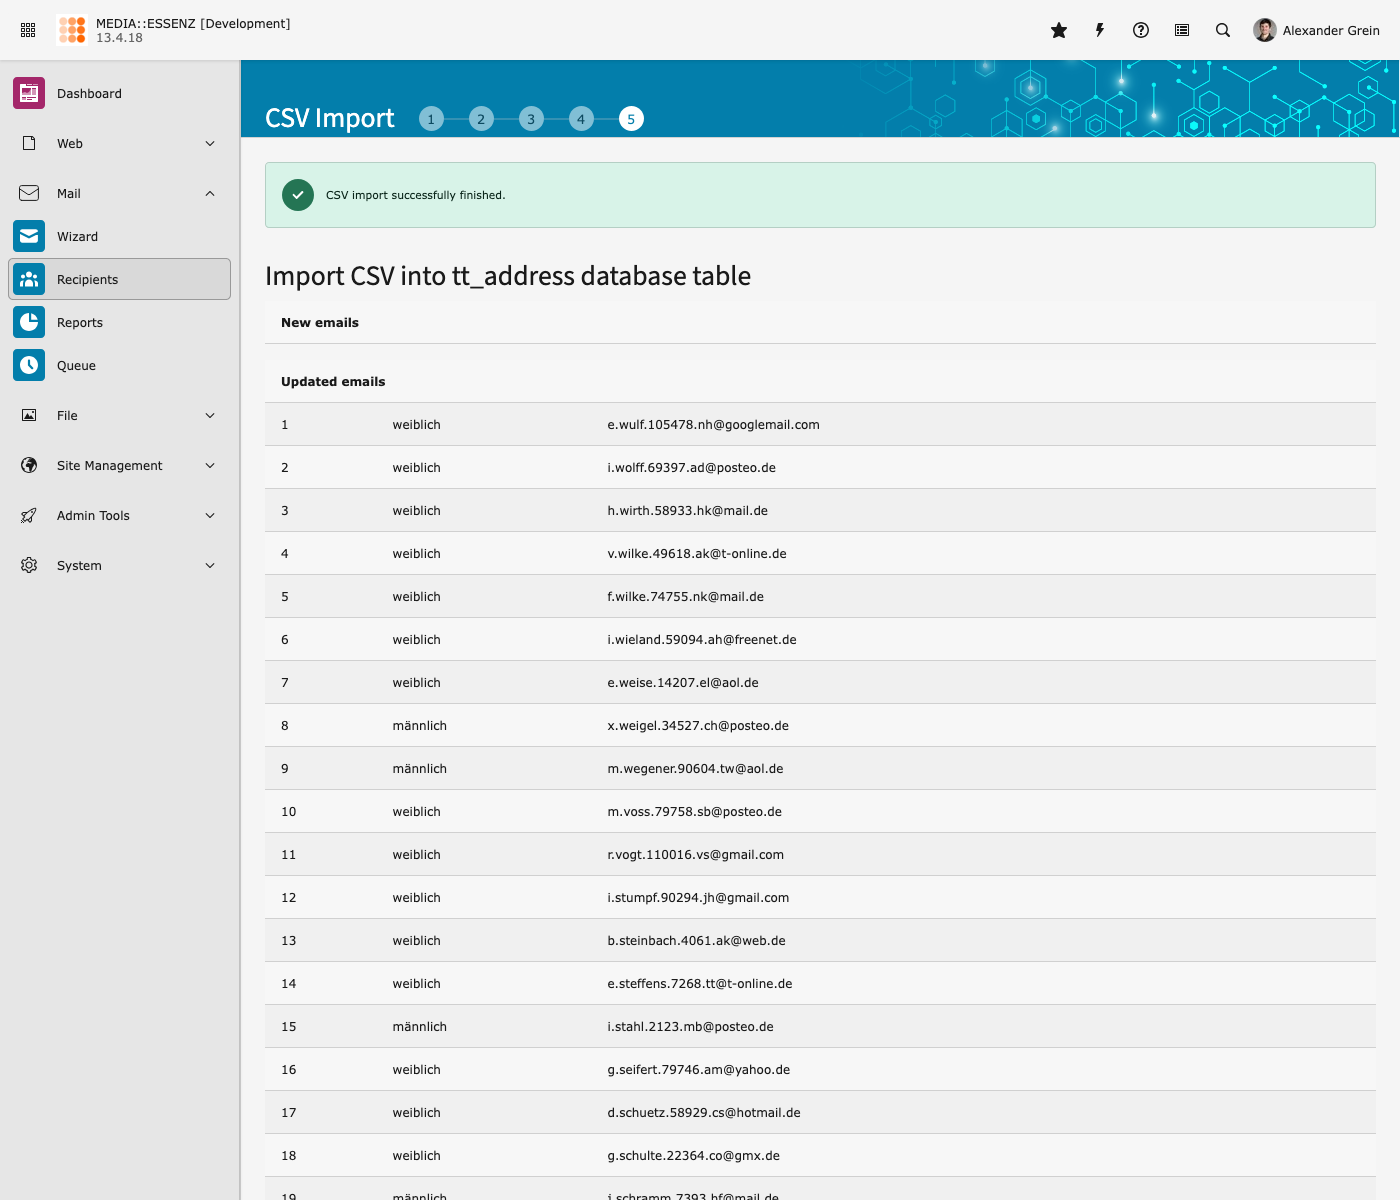
Task: Open the bookmarks star icon
Action: pos(1059,30)
